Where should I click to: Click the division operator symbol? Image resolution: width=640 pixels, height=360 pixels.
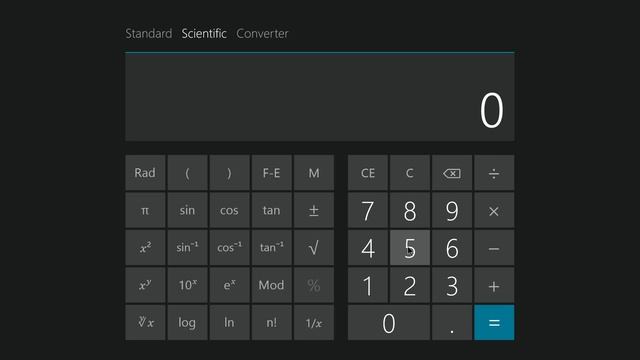pos(494,173)
